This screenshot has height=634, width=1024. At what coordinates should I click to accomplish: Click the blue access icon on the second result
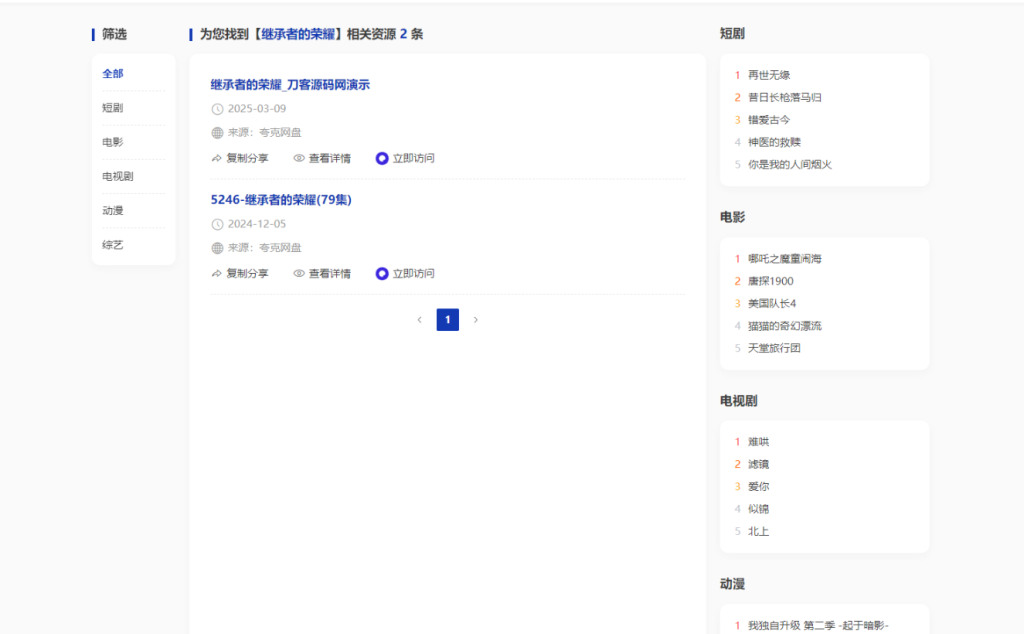tap(380, 273)
